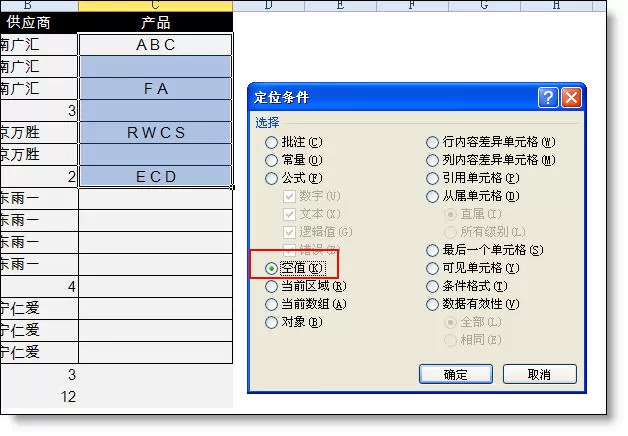This screenshot has height=436, width=628.
Task: Click the 确定 button
Action: [x=456, y=374]
